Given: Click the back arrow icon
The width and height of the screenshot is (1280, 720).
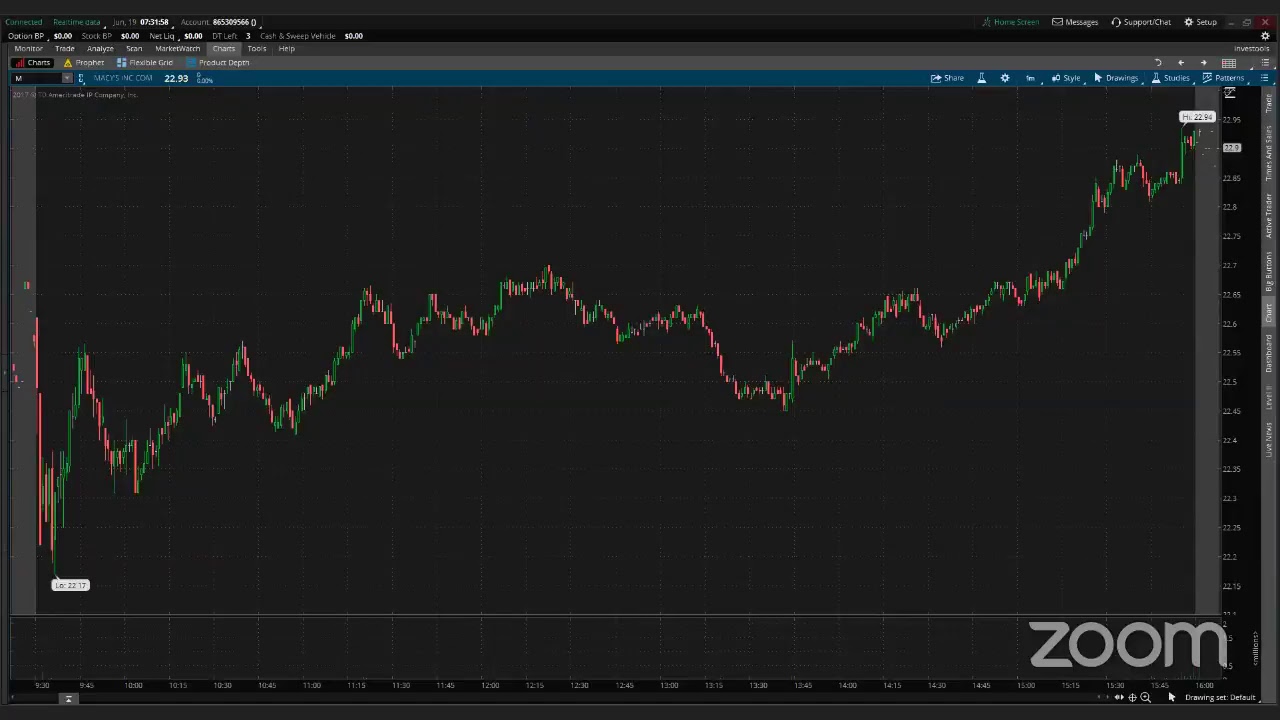Looking at the screenshot, I should [1181, 63].
